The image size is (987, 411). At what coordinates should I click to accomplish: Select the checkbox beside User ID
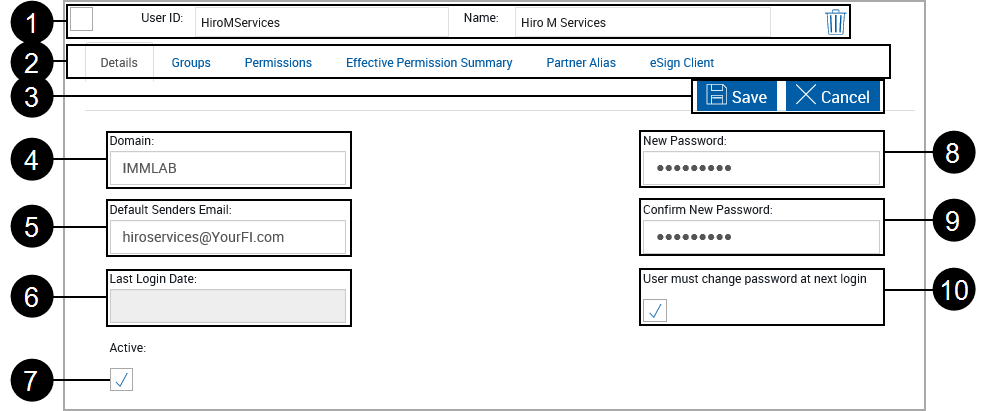click(82, 21)
